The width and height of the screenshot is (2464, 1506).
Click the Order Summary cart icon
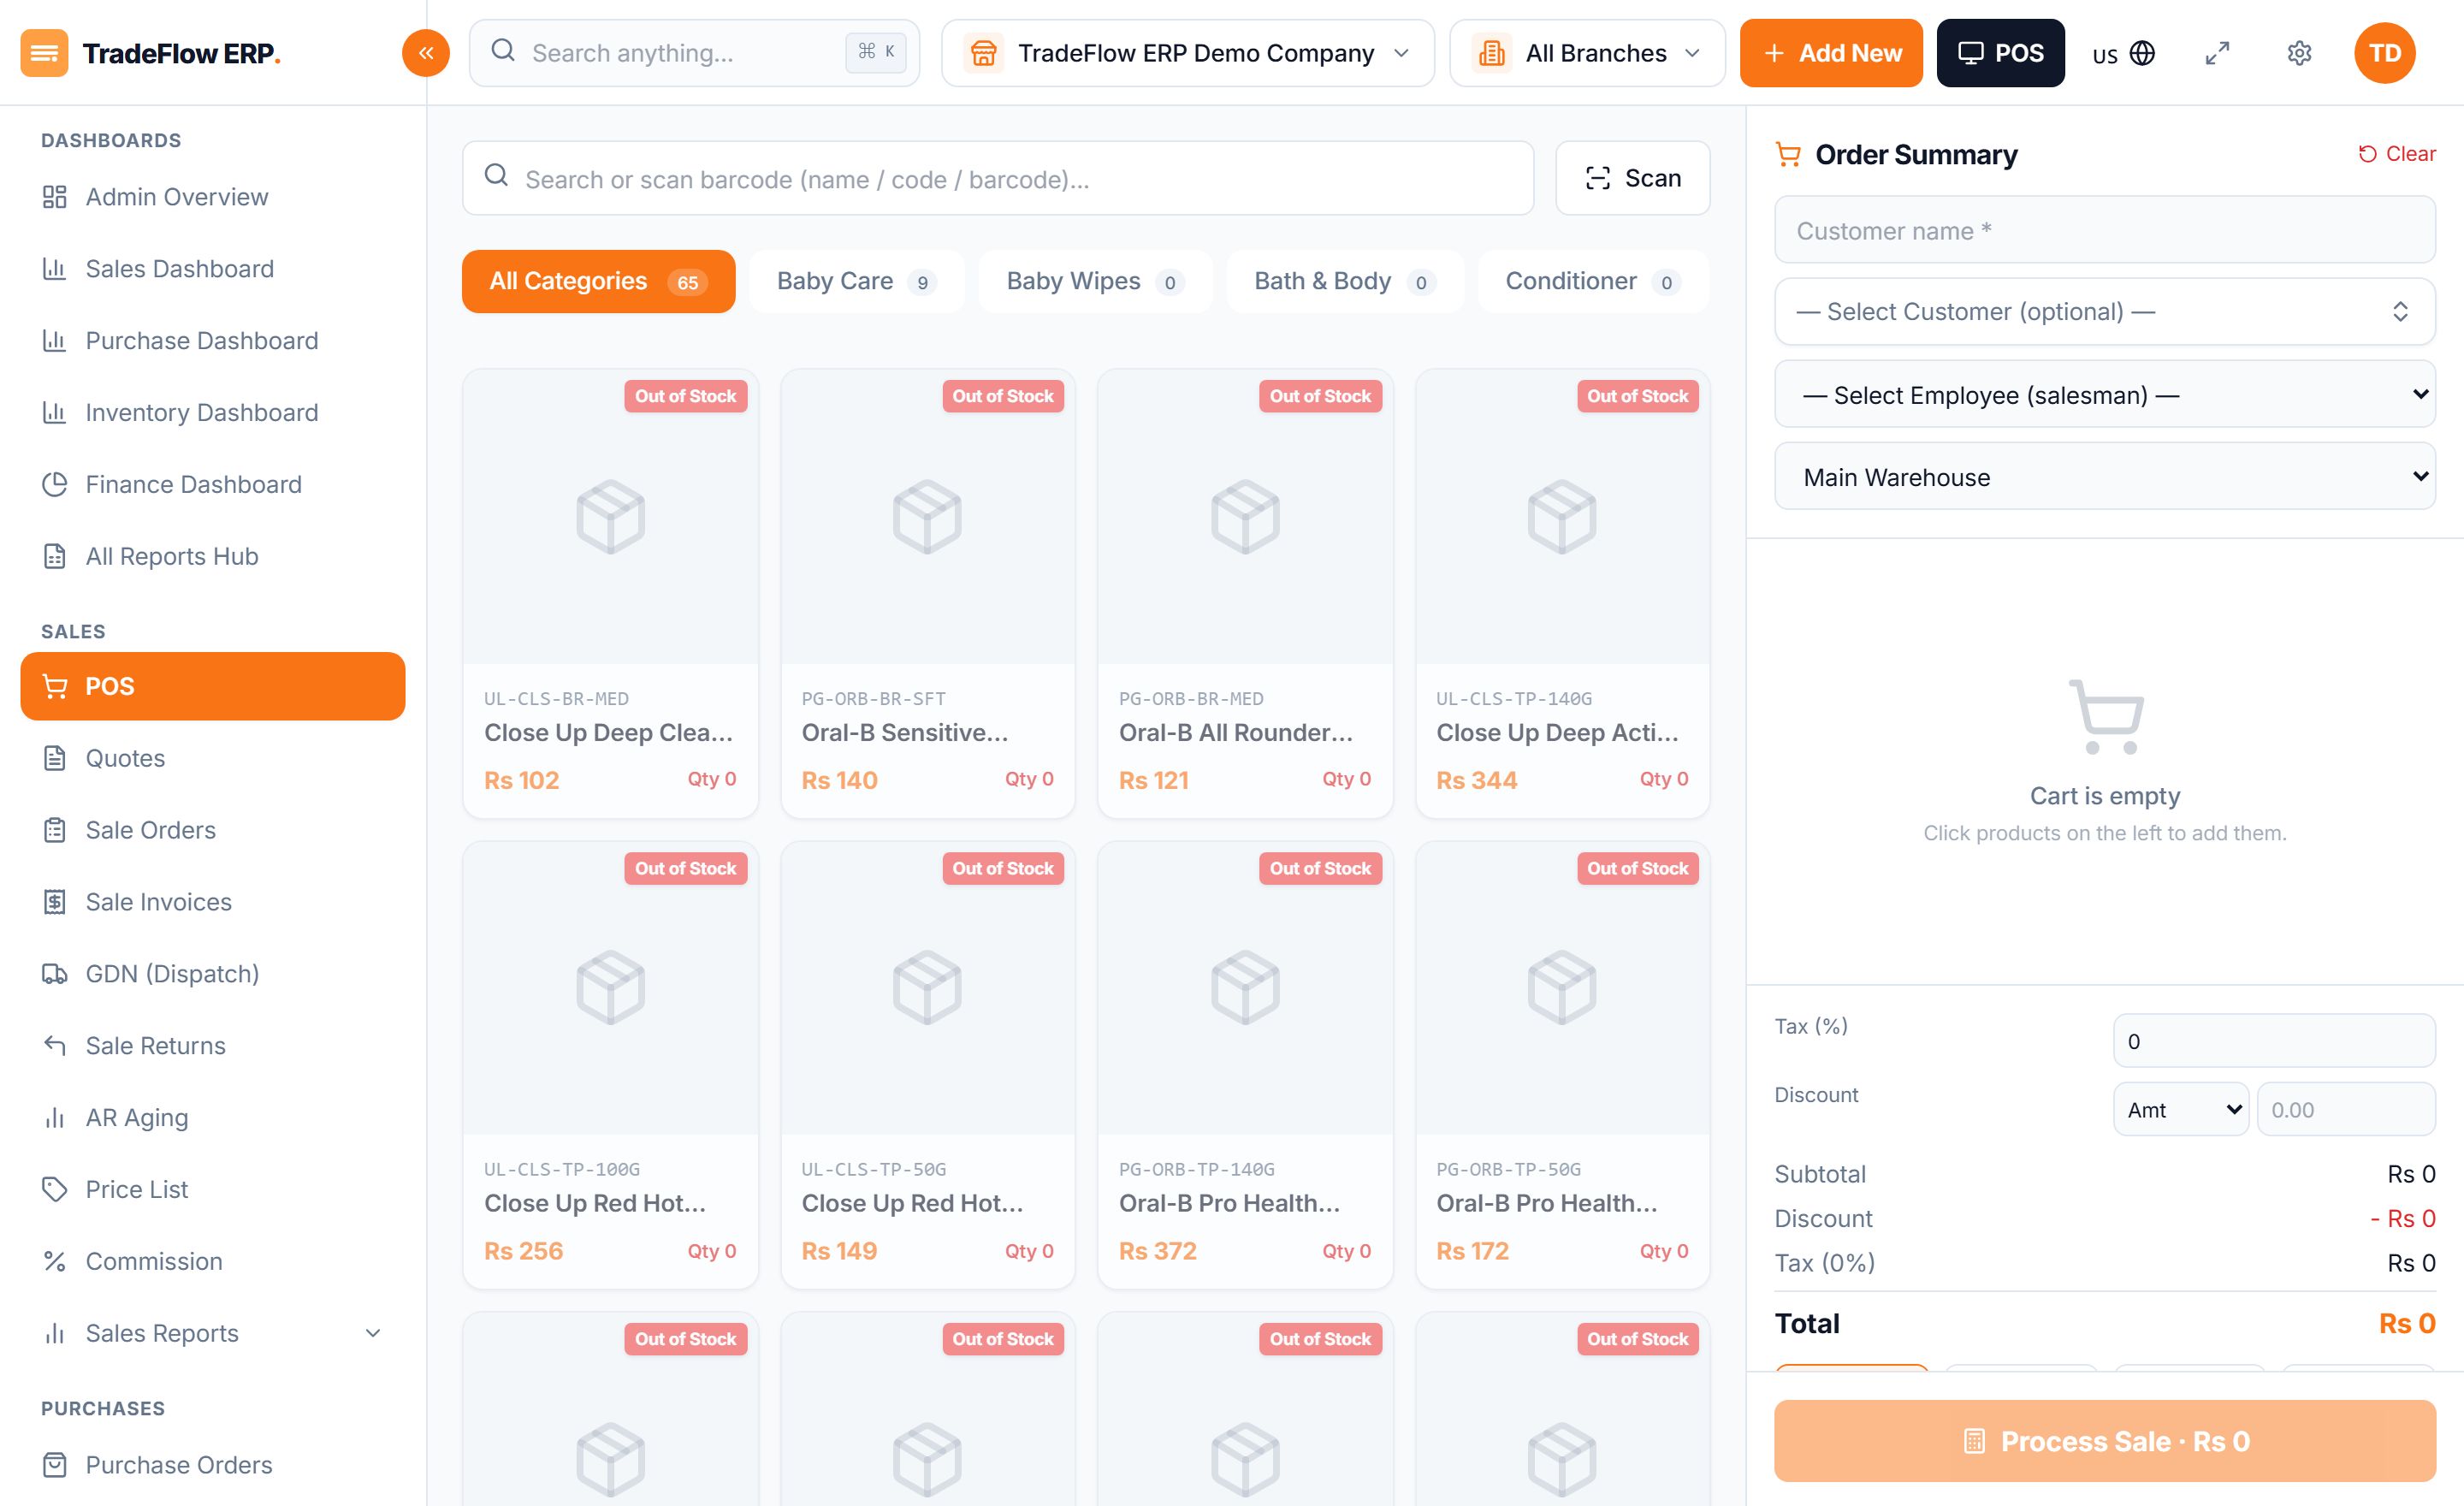click(x=1788, y=155)
